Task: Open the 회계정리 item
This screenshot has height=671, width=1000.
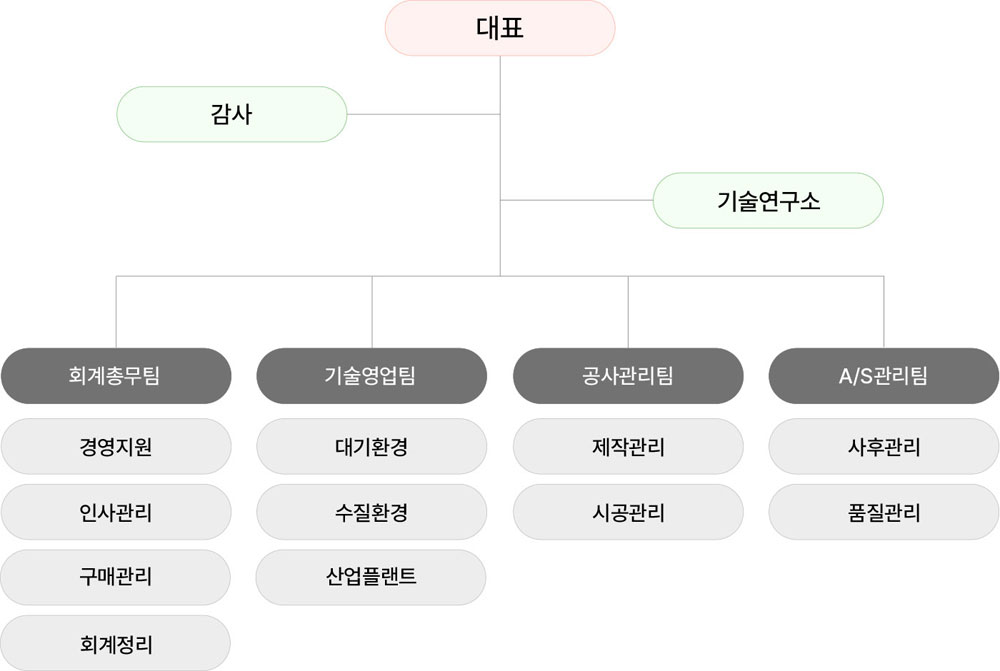Action: [116, 642]
